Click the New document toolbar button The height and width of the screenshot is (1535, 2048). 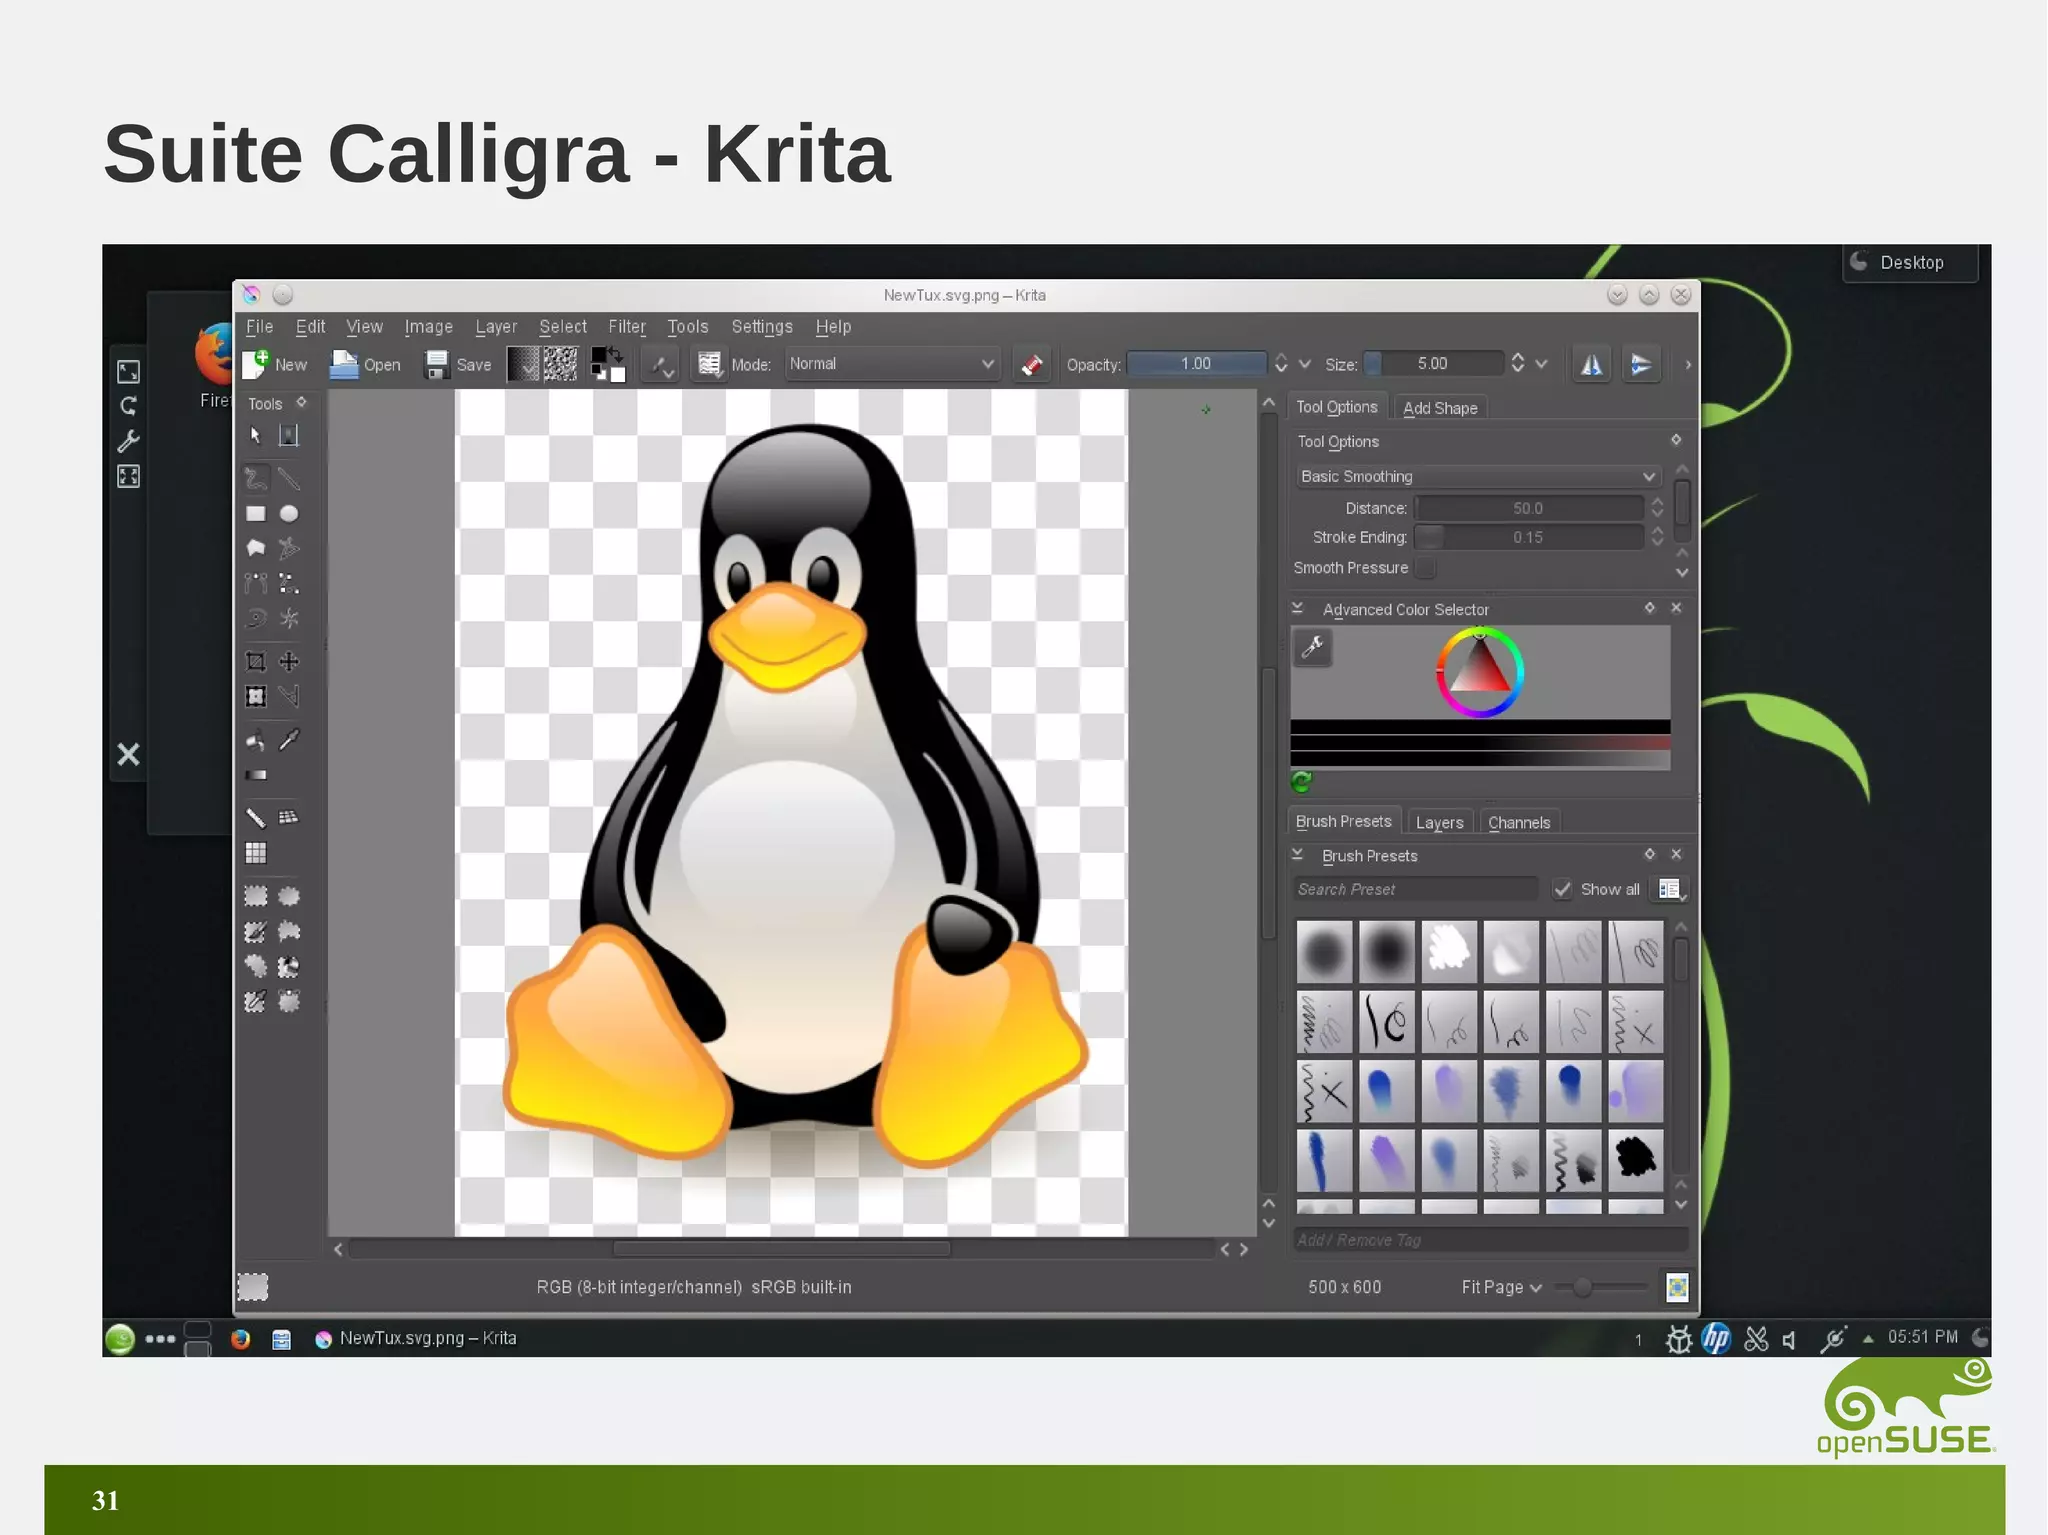coord(275,364)
